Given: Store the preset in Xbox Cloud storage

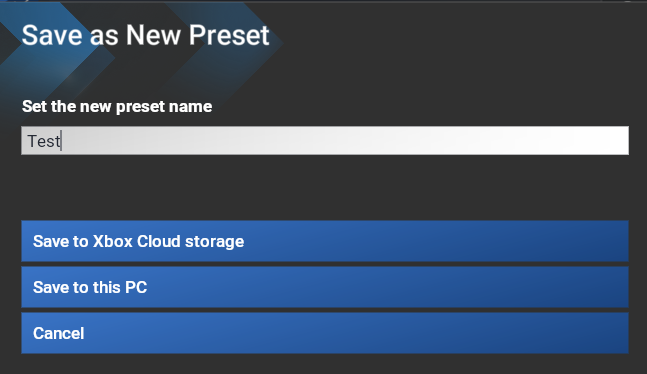Looking at the screenshot, I should 325,241.
